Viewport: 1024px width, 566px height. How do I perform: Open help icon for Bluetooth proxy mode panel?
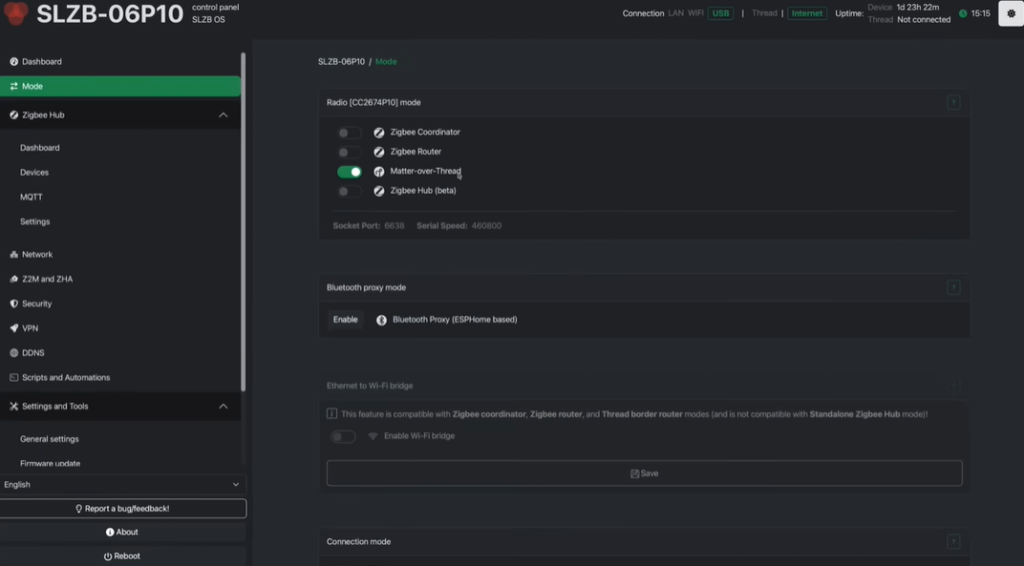pyautogui.click(x=953, y=287)
